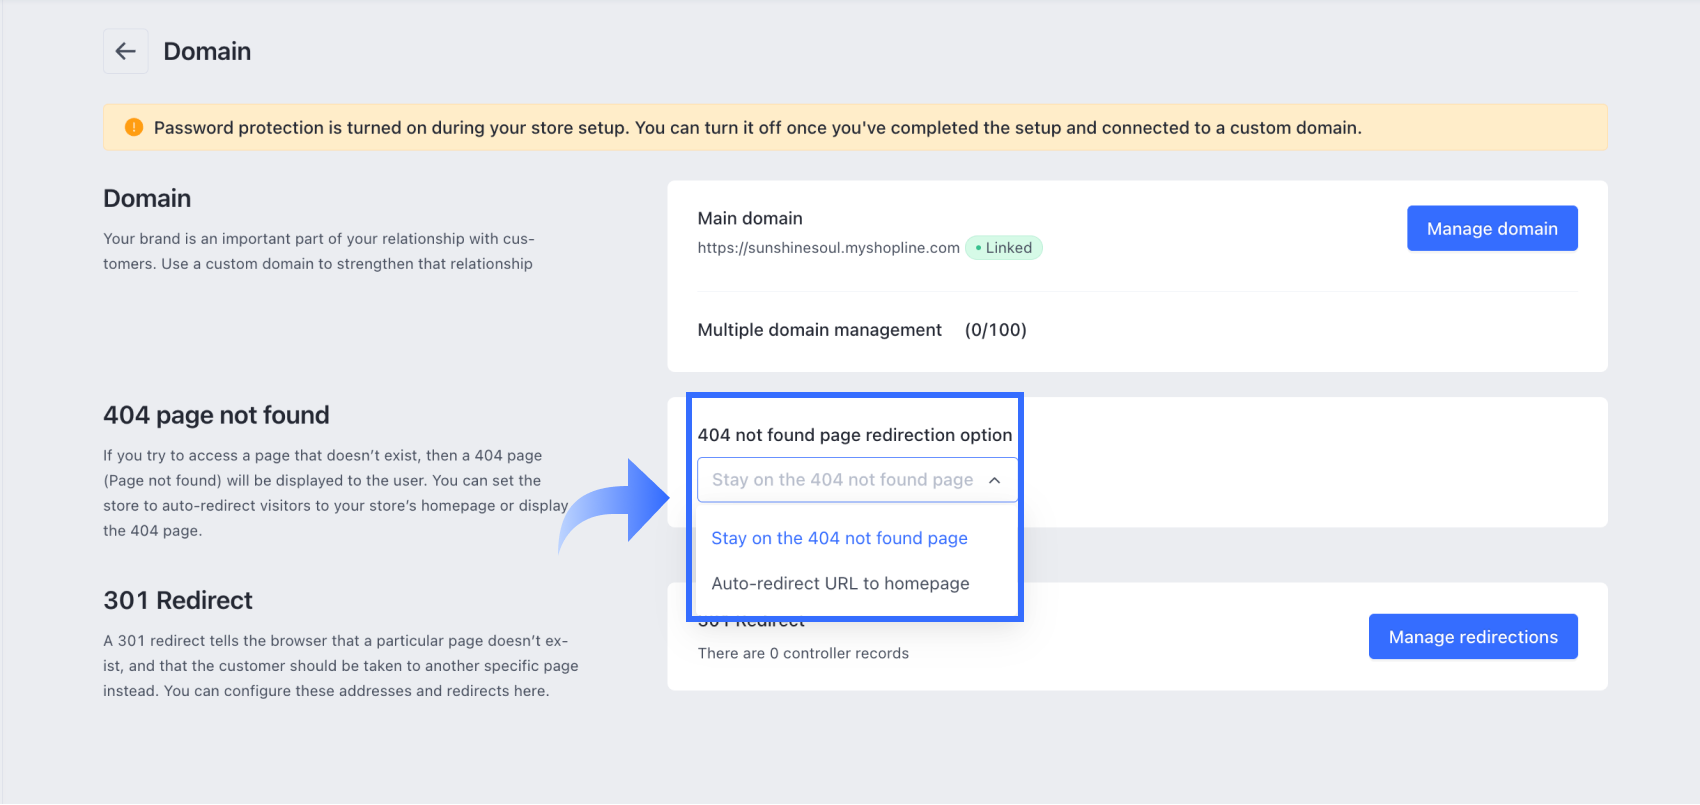Viewport: 1700px width, 805px height.
Task: Click the back arrow icon
Action: [x=125, y=51]
